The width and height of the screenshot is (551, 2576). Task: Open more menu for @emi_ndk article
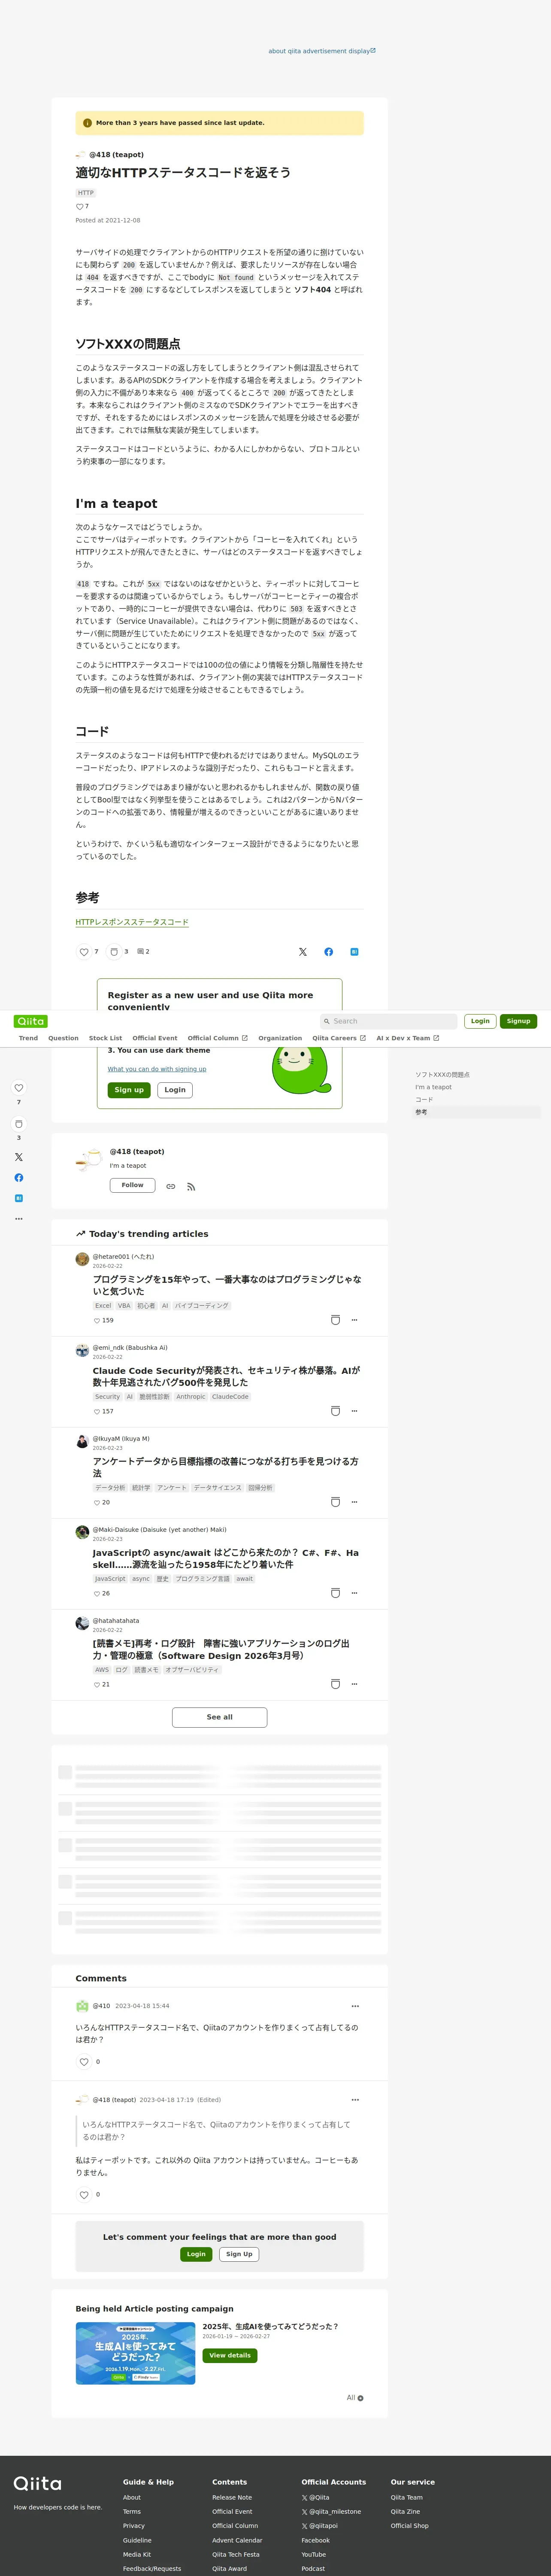click(354, 1411)
